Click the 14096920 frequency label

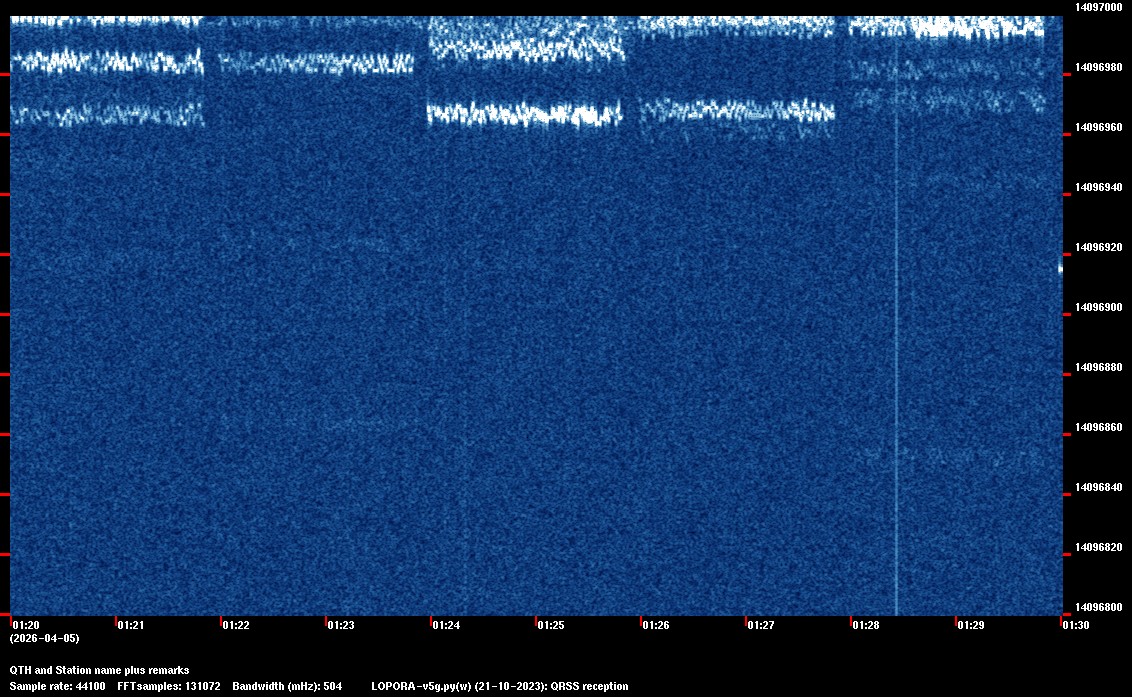point(1098,247)
